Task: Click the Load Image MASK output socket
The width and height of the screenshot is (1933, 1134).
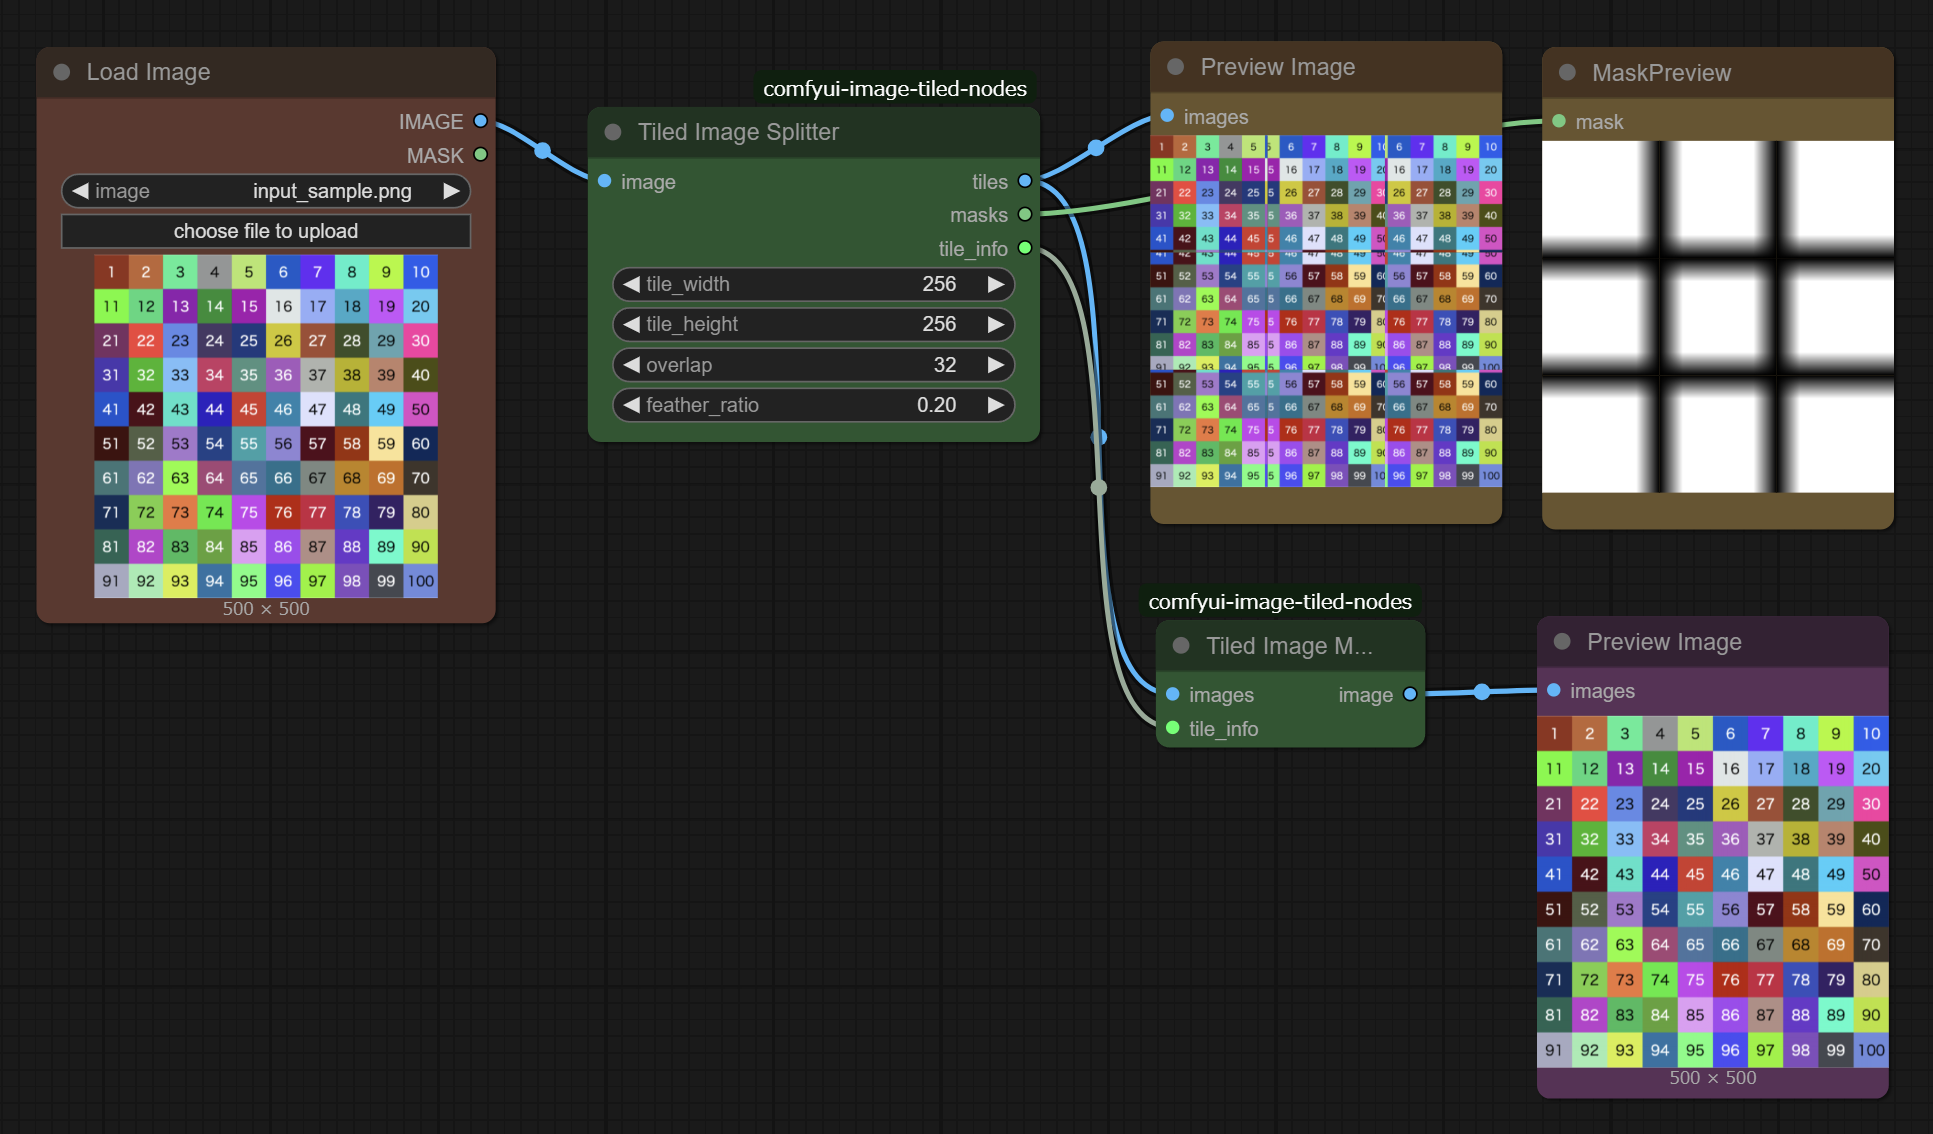Action: (480, 155)
